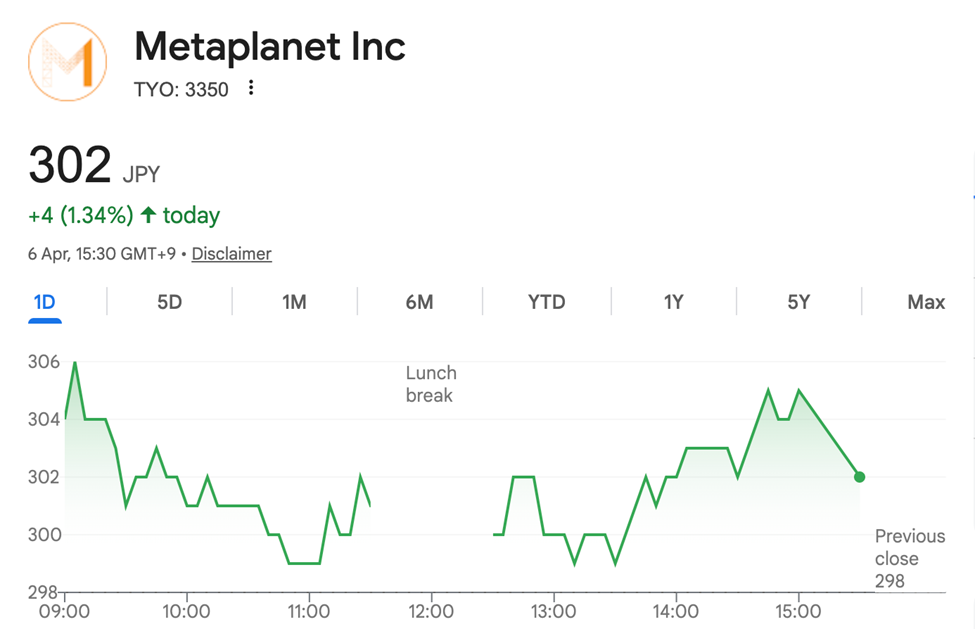Switch to the 5D time range
This screenshot has width=975, height=629.
[x=168, y=301]
